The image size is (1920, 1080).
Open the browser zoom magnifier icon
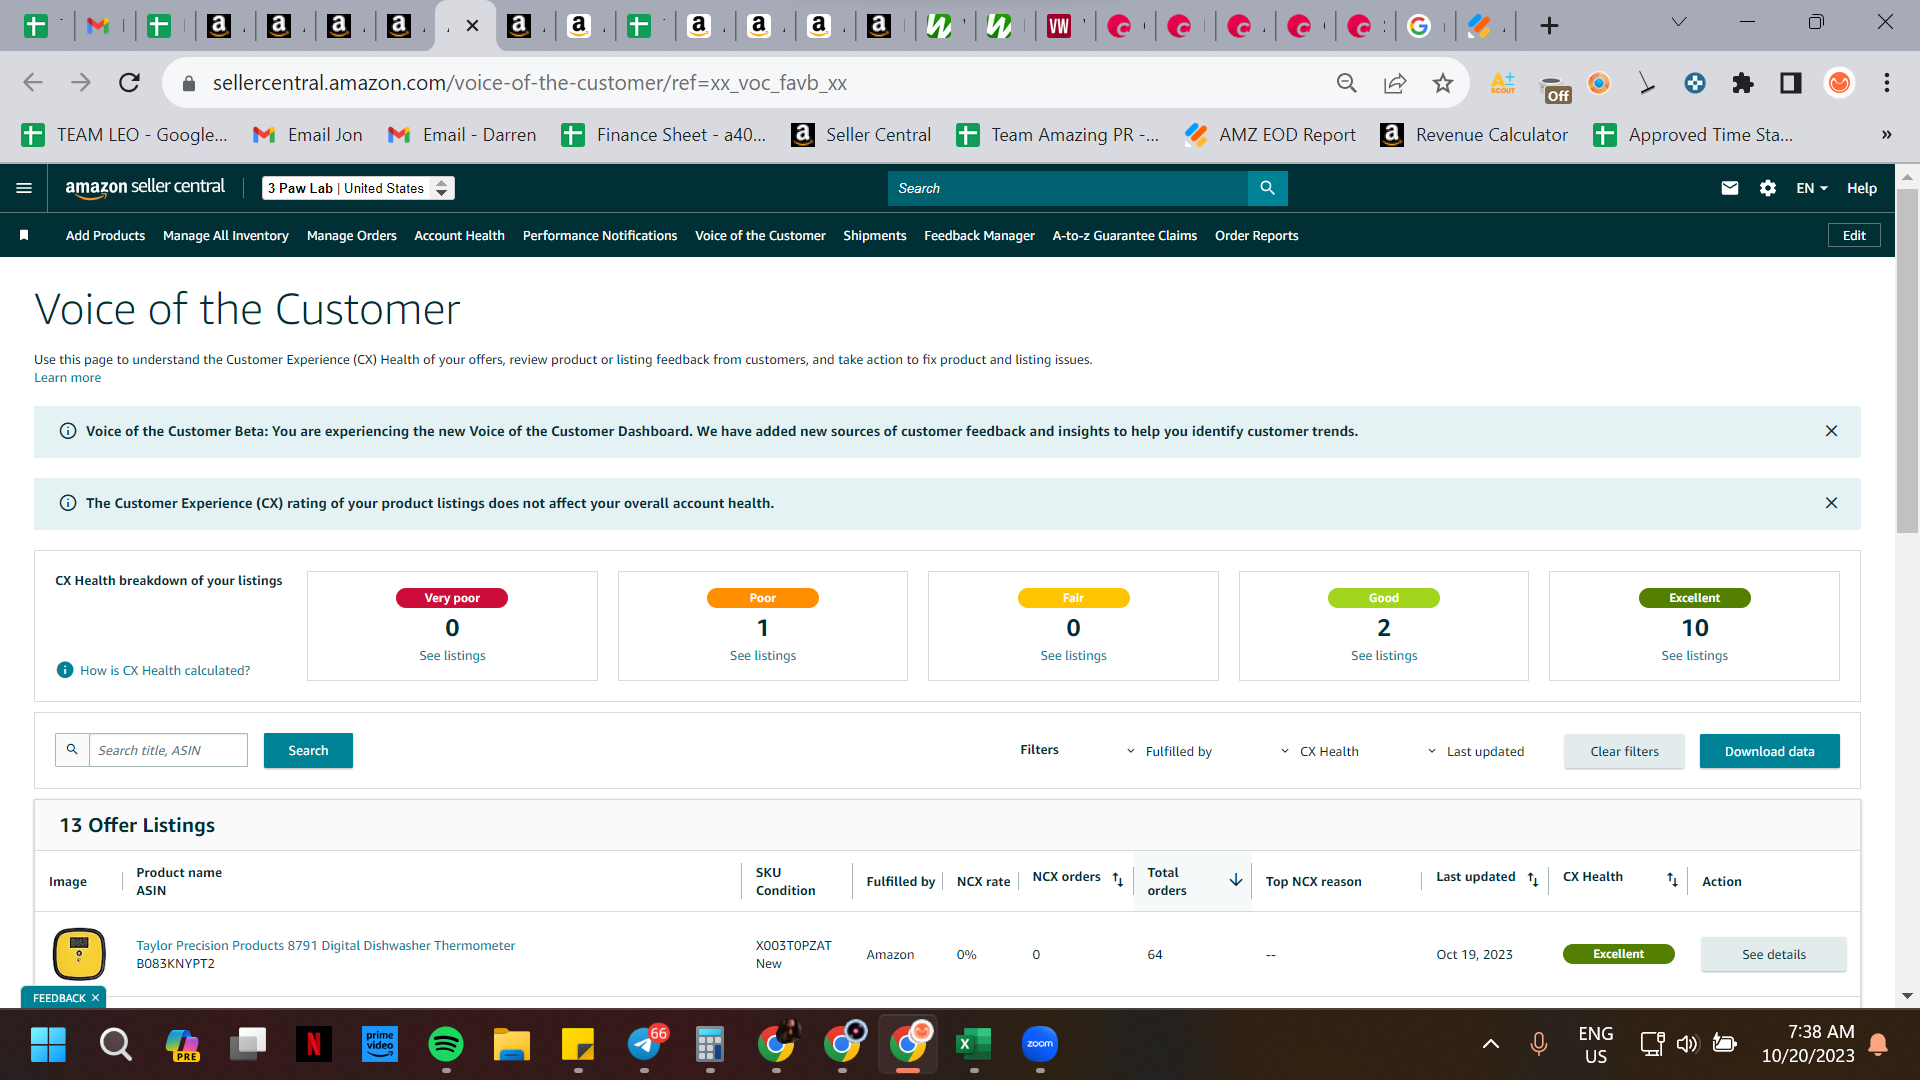click(1347, 83)
